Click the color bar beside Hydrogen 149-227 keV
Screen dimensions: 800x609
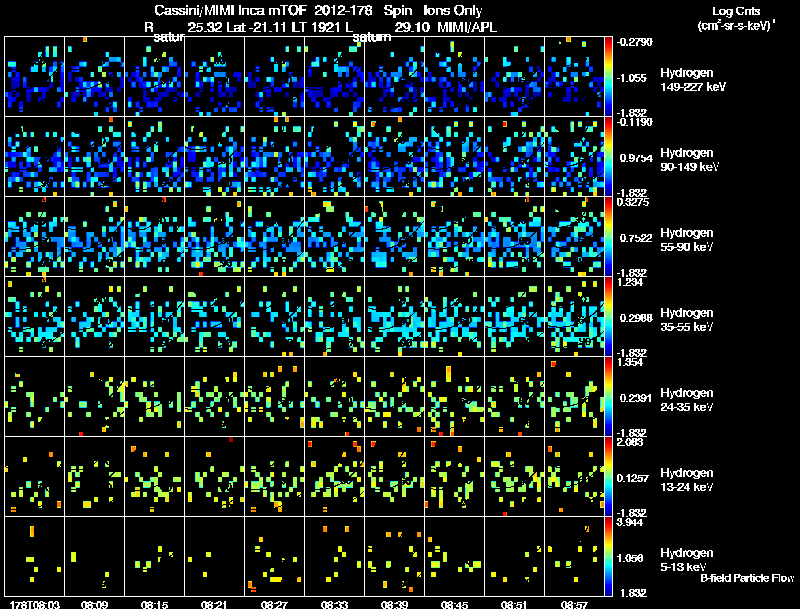pos(608,77)
